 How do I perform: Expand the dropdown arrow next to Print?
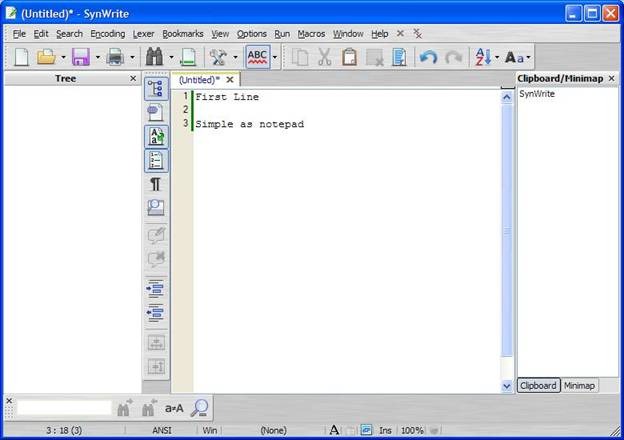coord(132,57)
